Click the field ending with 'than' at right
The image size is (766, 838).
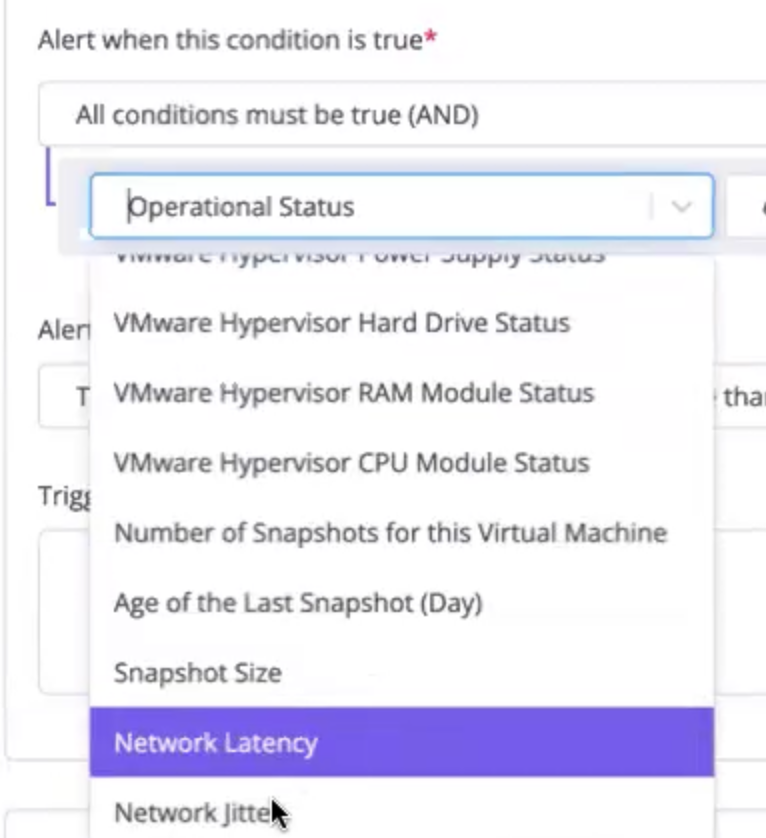pyautogui.click(x=740, y=396)
